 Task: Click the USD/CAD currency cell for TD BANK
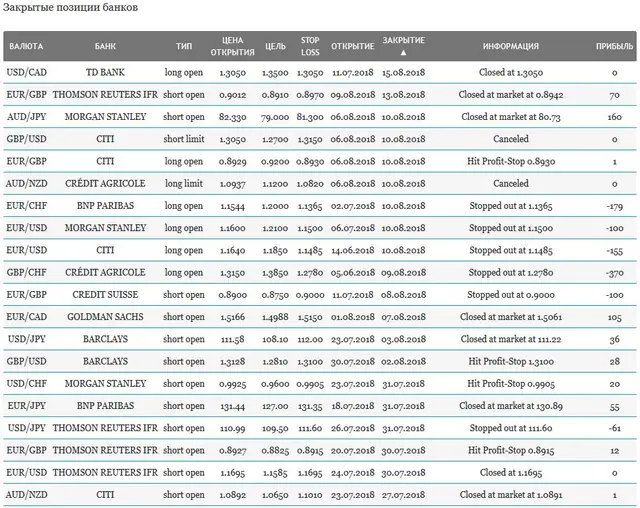coord(27,73)
